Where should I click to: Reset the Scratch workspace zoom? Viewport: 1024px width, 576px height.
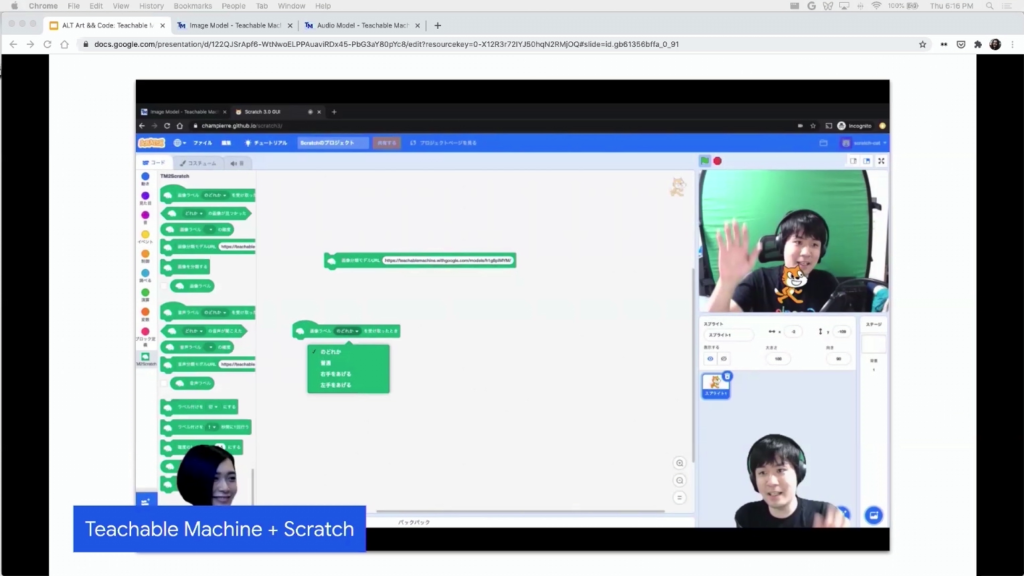click(679, 498)
